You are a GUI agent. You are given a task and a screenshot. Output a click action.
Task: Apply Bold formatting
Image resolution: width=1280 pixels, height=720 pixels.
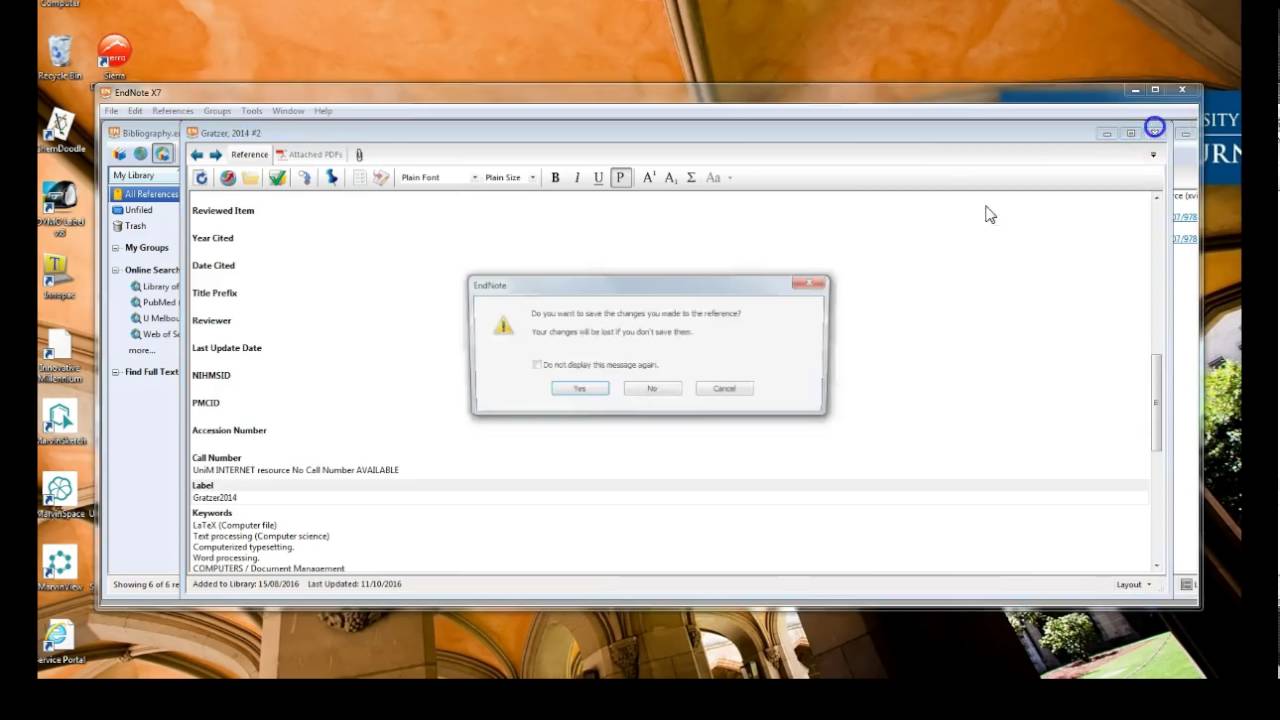(x=555, y=178)
